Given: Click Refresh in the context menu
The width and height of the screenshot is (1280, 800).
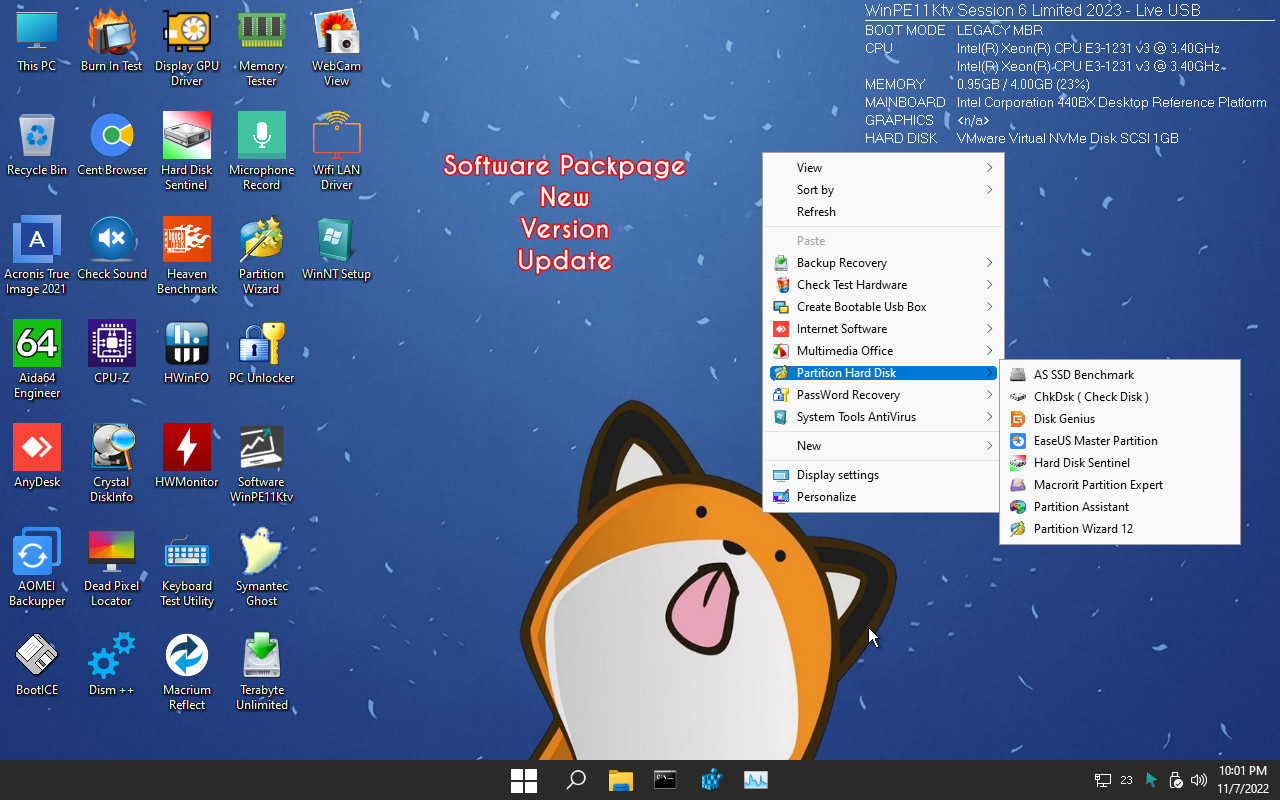Looking at the screenshot, I should click(816, 212).
